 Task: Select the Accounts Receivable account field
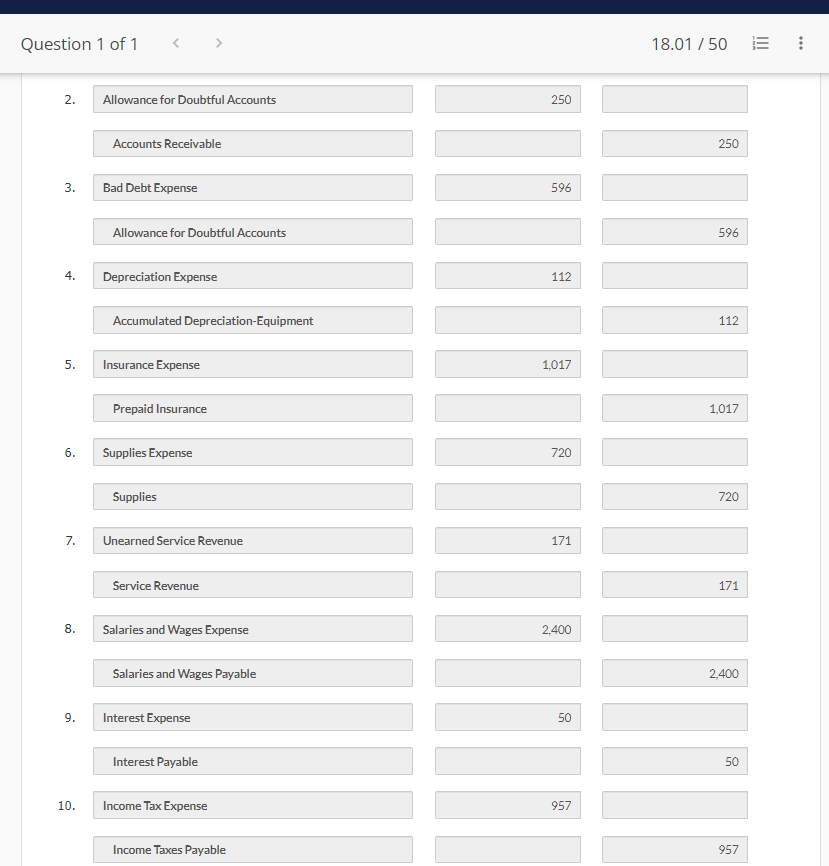(252, 143)
